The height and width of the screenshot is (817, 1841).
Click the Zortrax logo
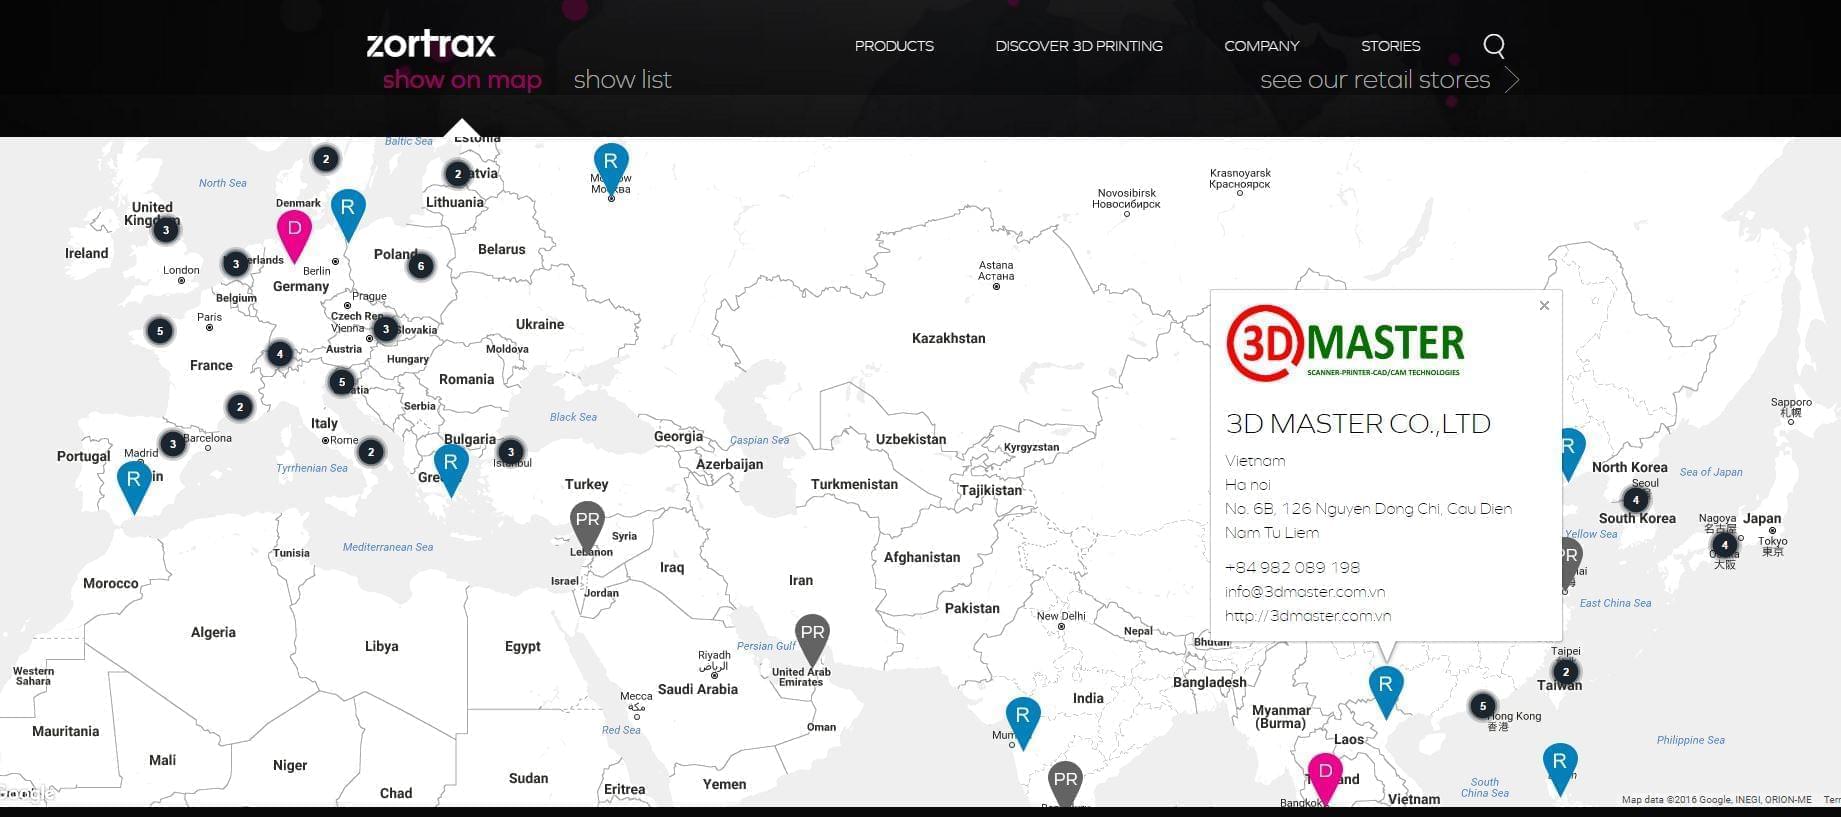(x=431, y=44)
